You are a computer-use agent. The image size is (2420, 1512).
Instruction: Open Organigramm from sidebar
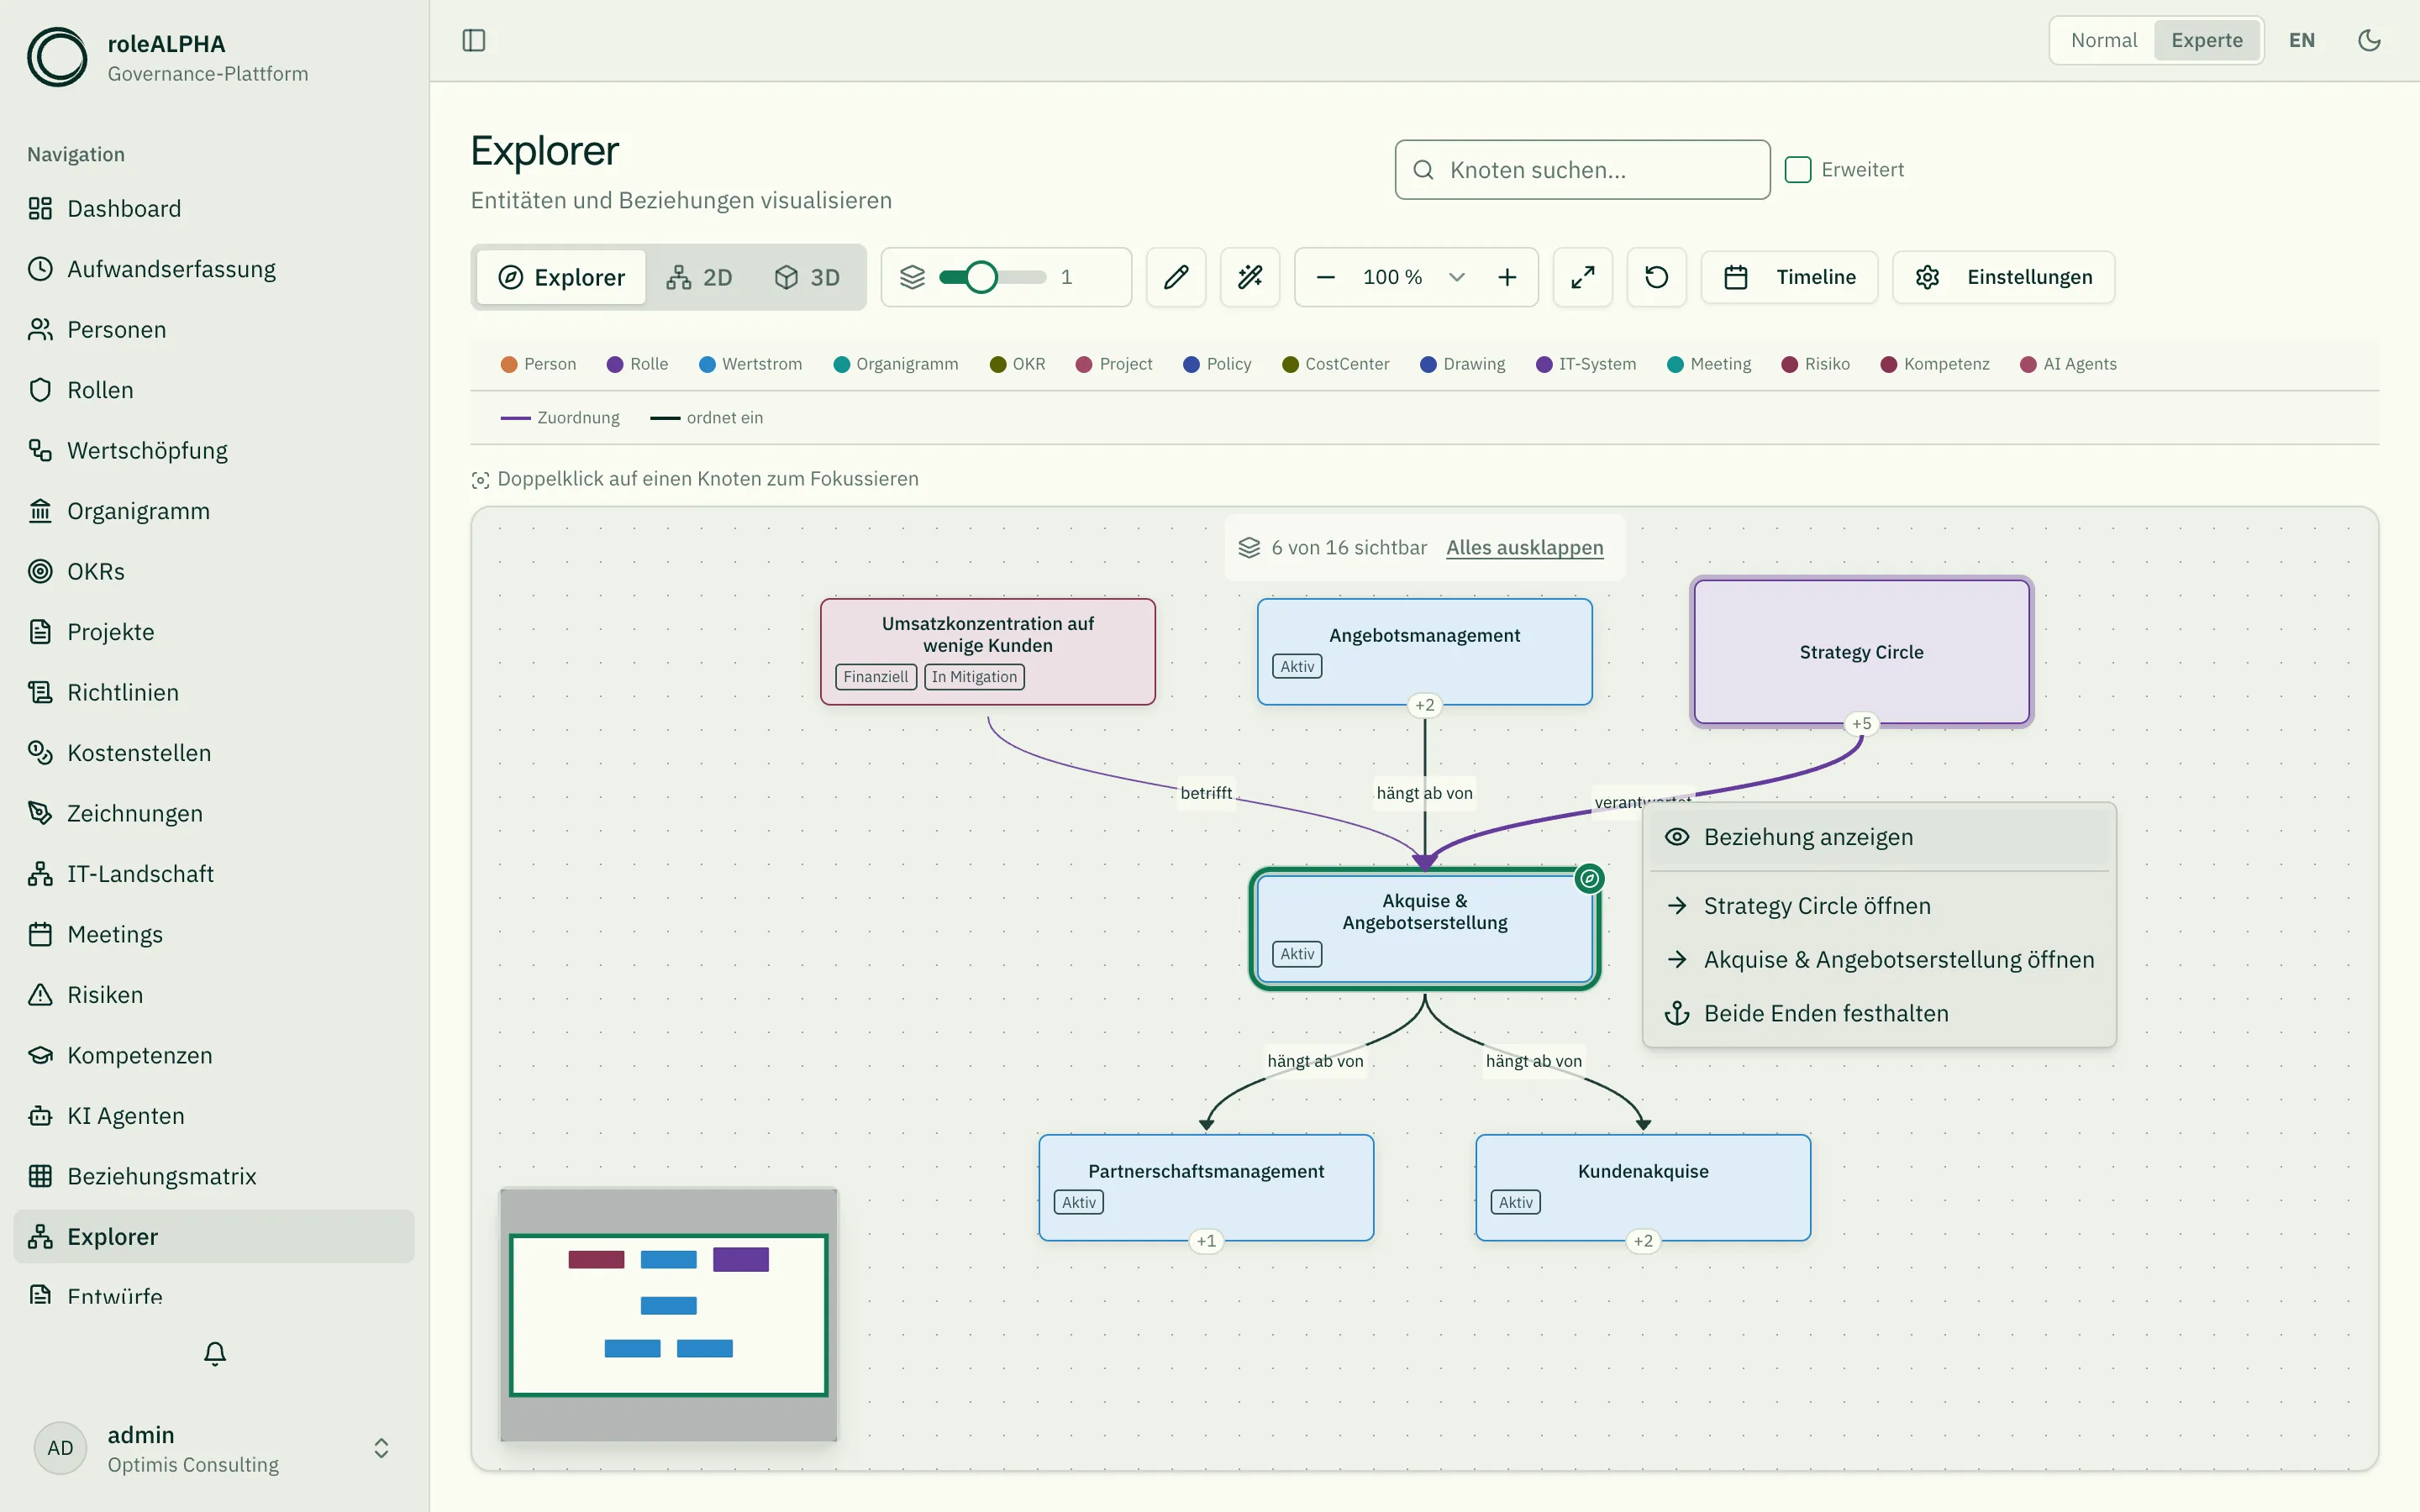[214, 511]
